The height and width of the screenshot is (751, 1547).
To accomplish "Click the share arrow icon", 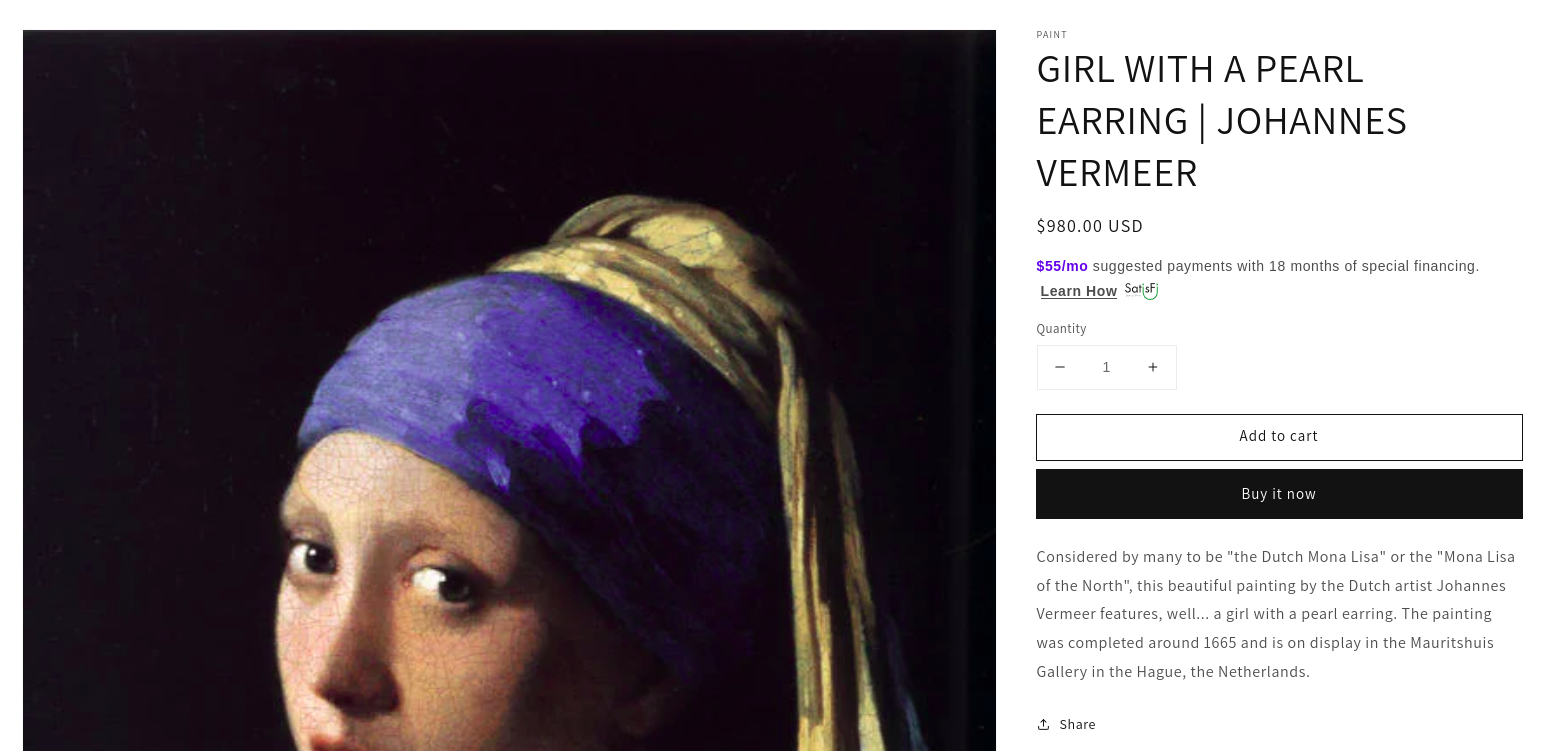I will pos(1044,724).
